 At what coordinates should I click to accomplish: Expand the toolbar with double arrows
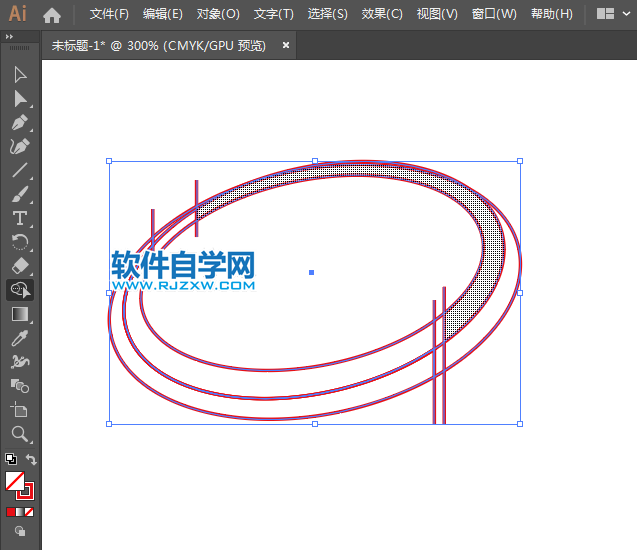pos(9,37)
